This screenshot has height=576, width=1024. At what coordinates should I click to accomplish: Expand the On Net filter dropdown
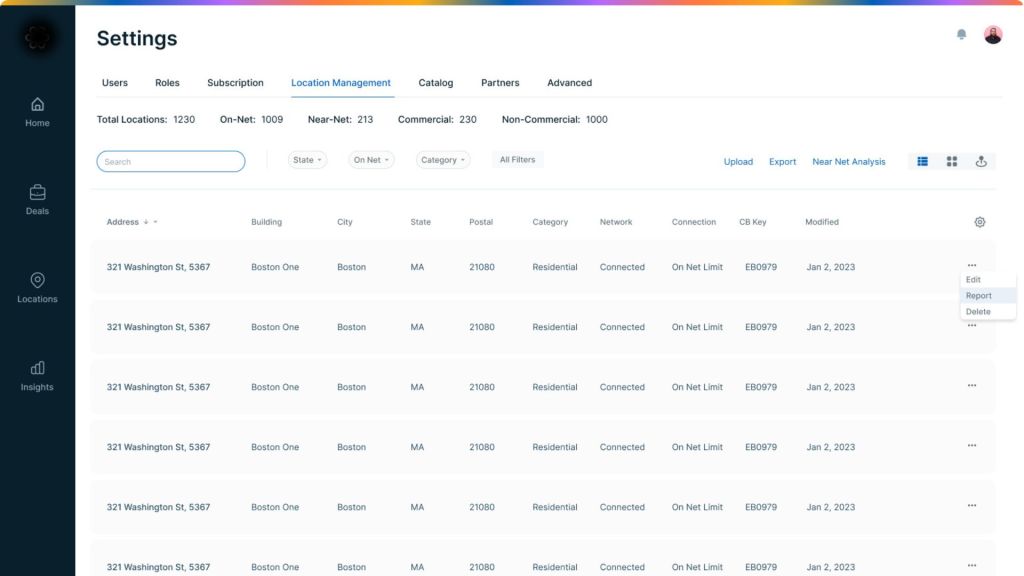tap(371, 160)
